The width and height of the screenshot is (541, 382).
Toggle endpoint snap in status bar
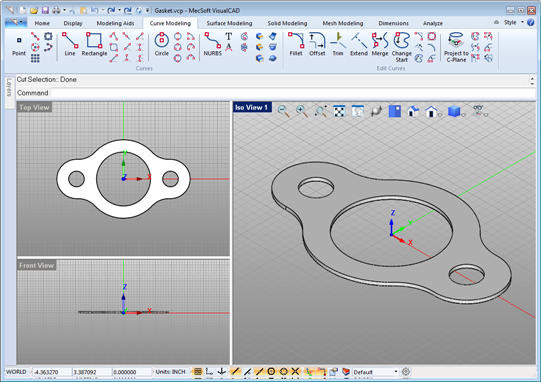235,372
